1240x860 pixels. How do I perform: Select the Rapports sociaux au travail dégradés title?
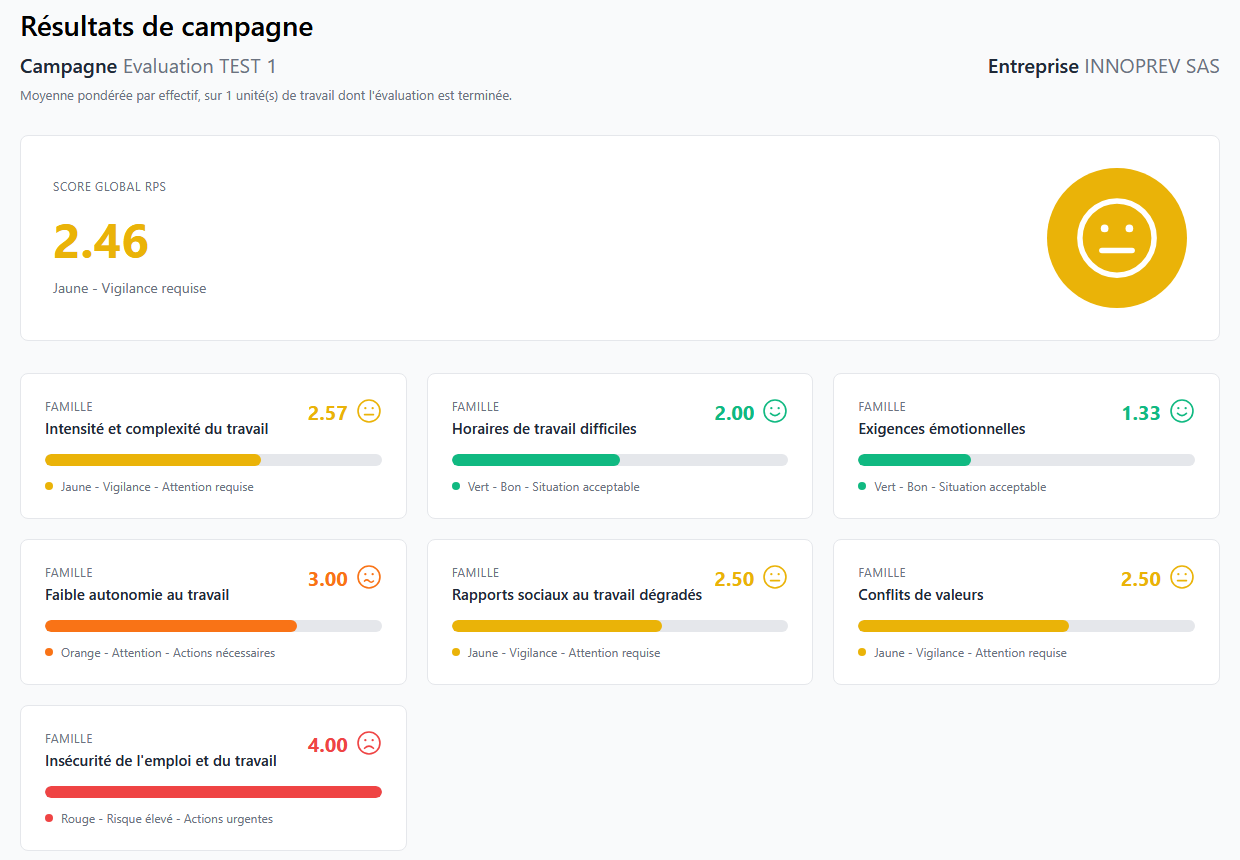577,595
